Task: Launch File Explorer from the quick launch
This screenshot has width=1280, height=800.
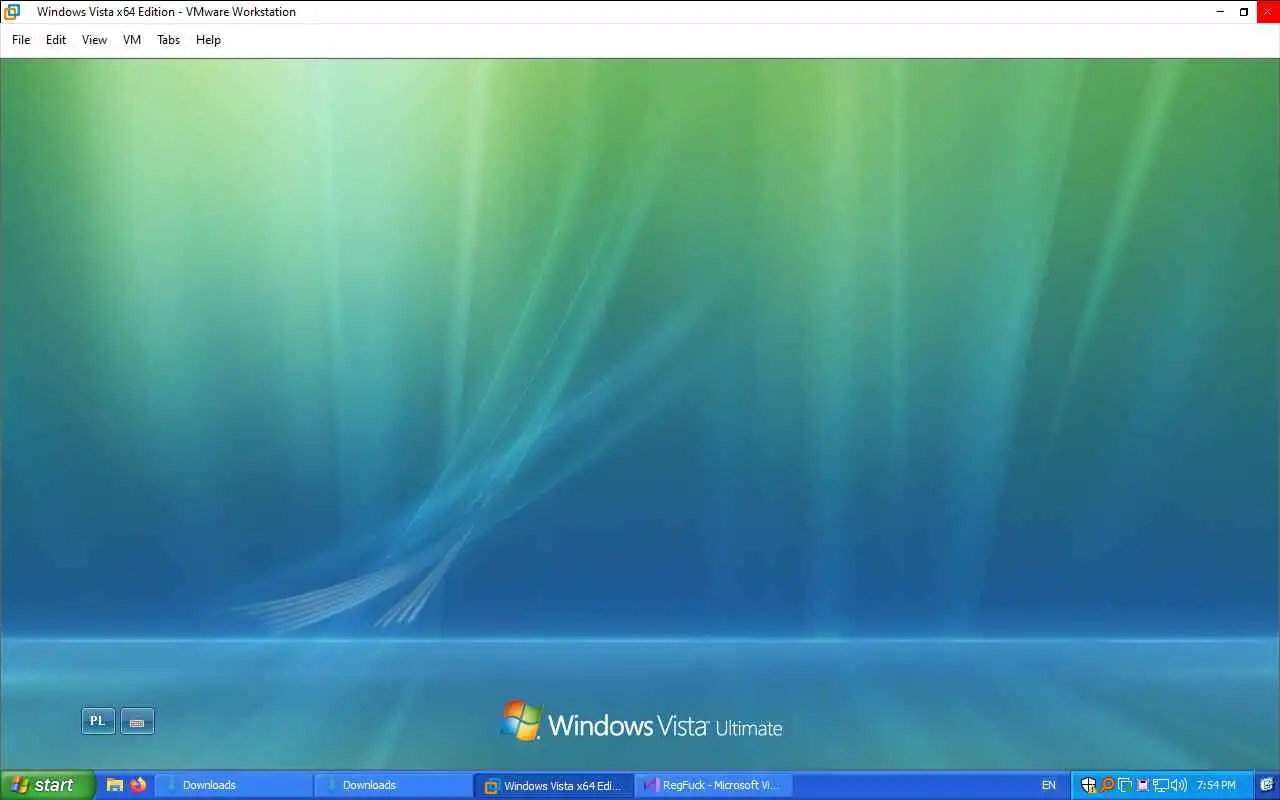Action: (115, 785)
